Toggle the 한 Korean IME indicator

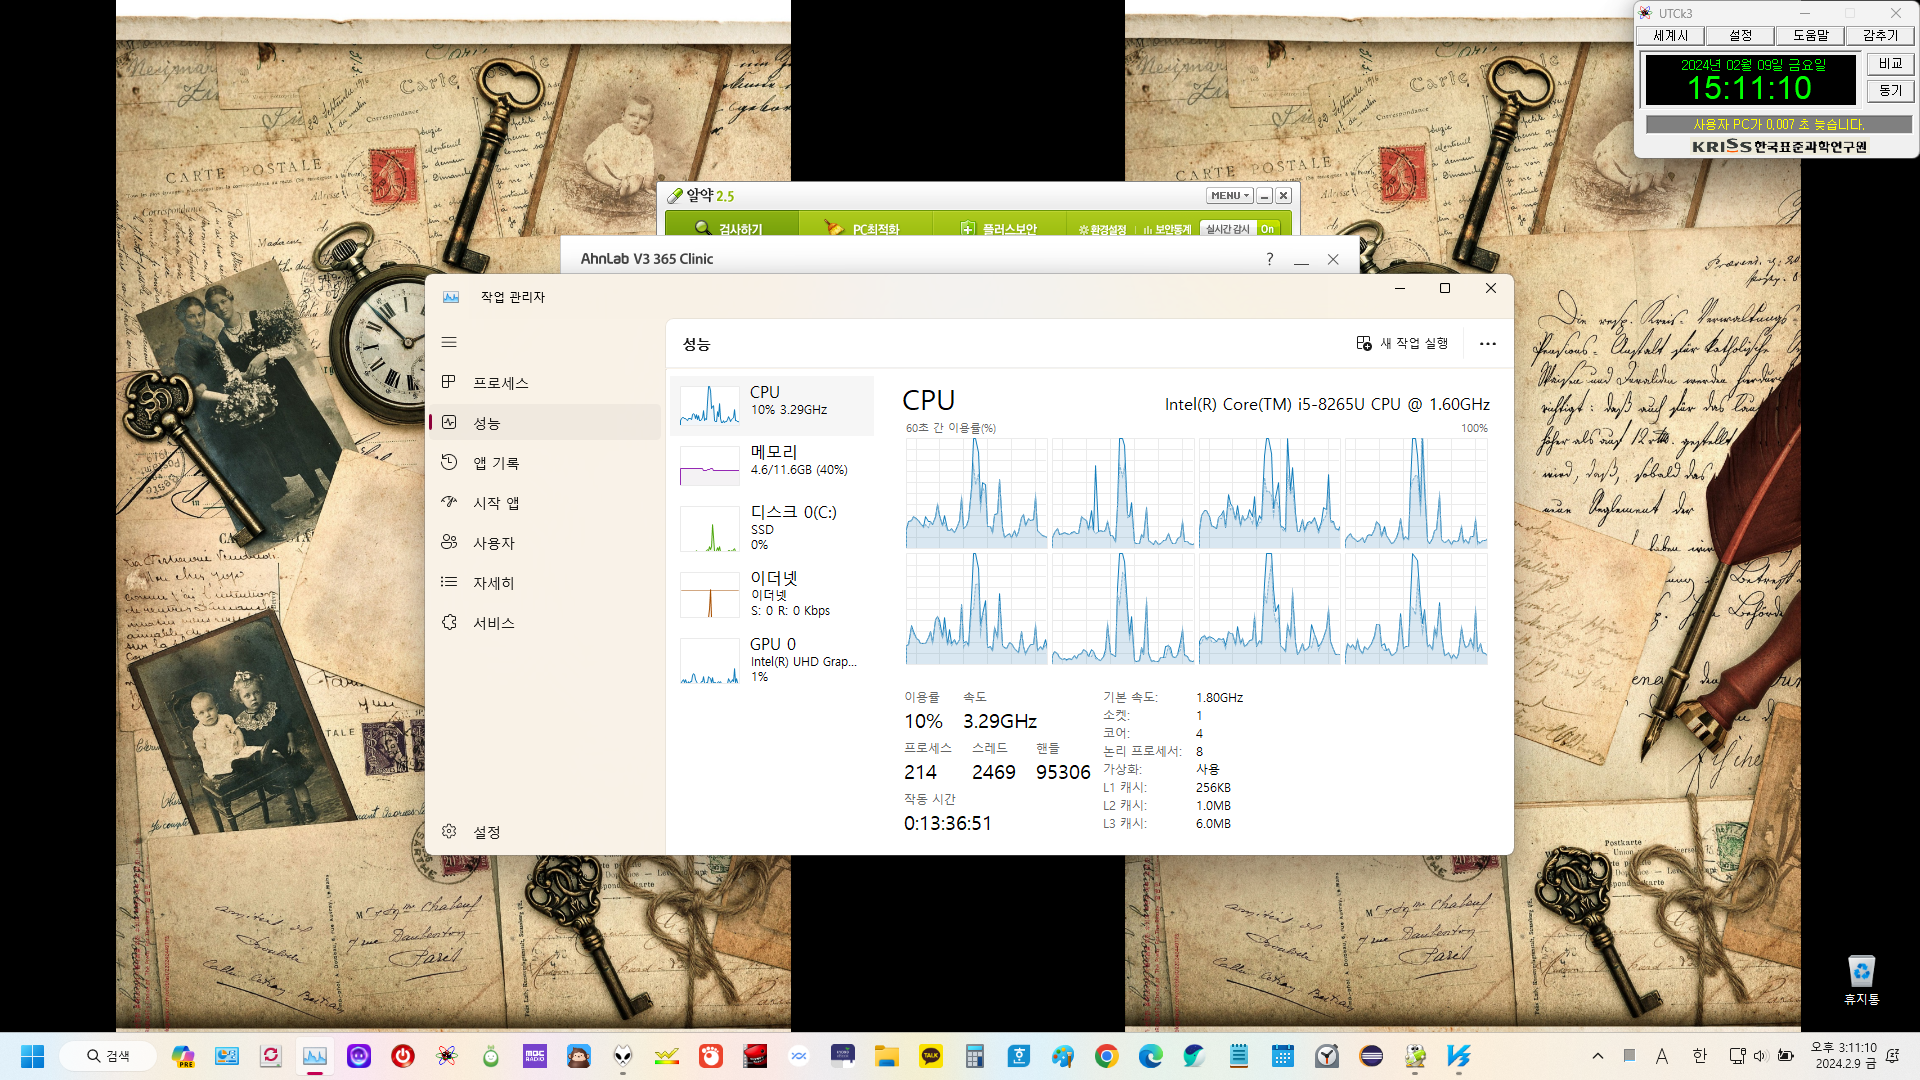(x=1700, y=1056)
